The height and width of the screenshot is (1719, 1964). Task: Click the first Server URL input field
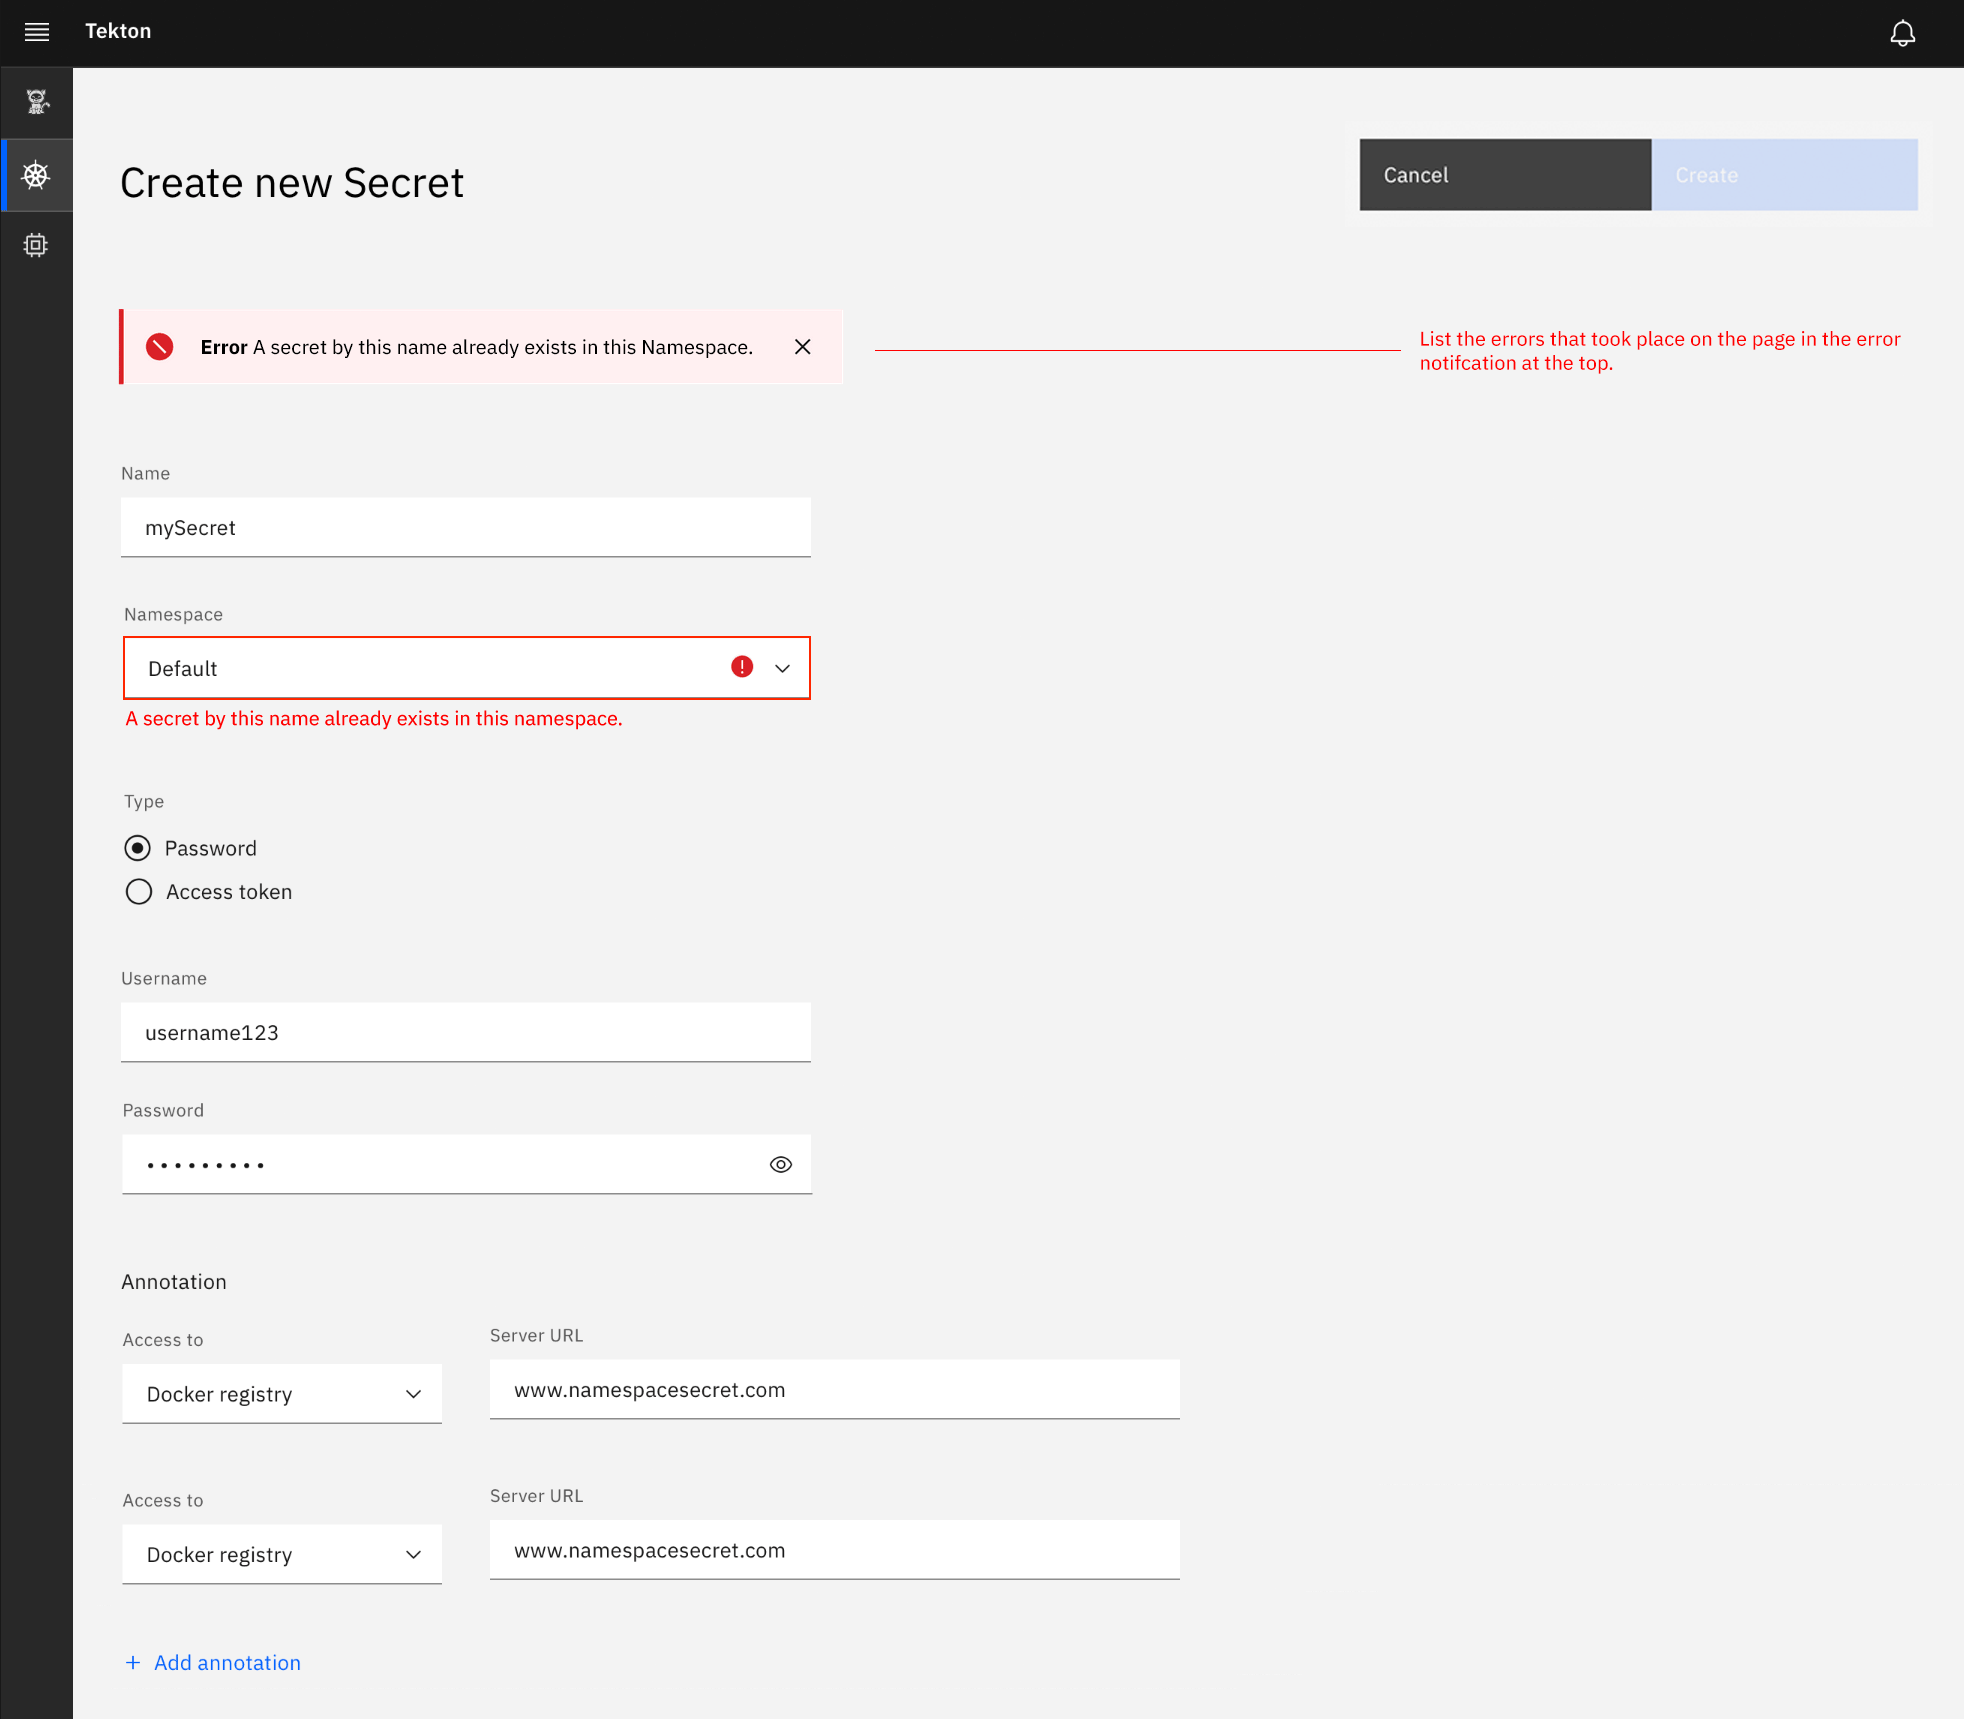coord(834,1389)
